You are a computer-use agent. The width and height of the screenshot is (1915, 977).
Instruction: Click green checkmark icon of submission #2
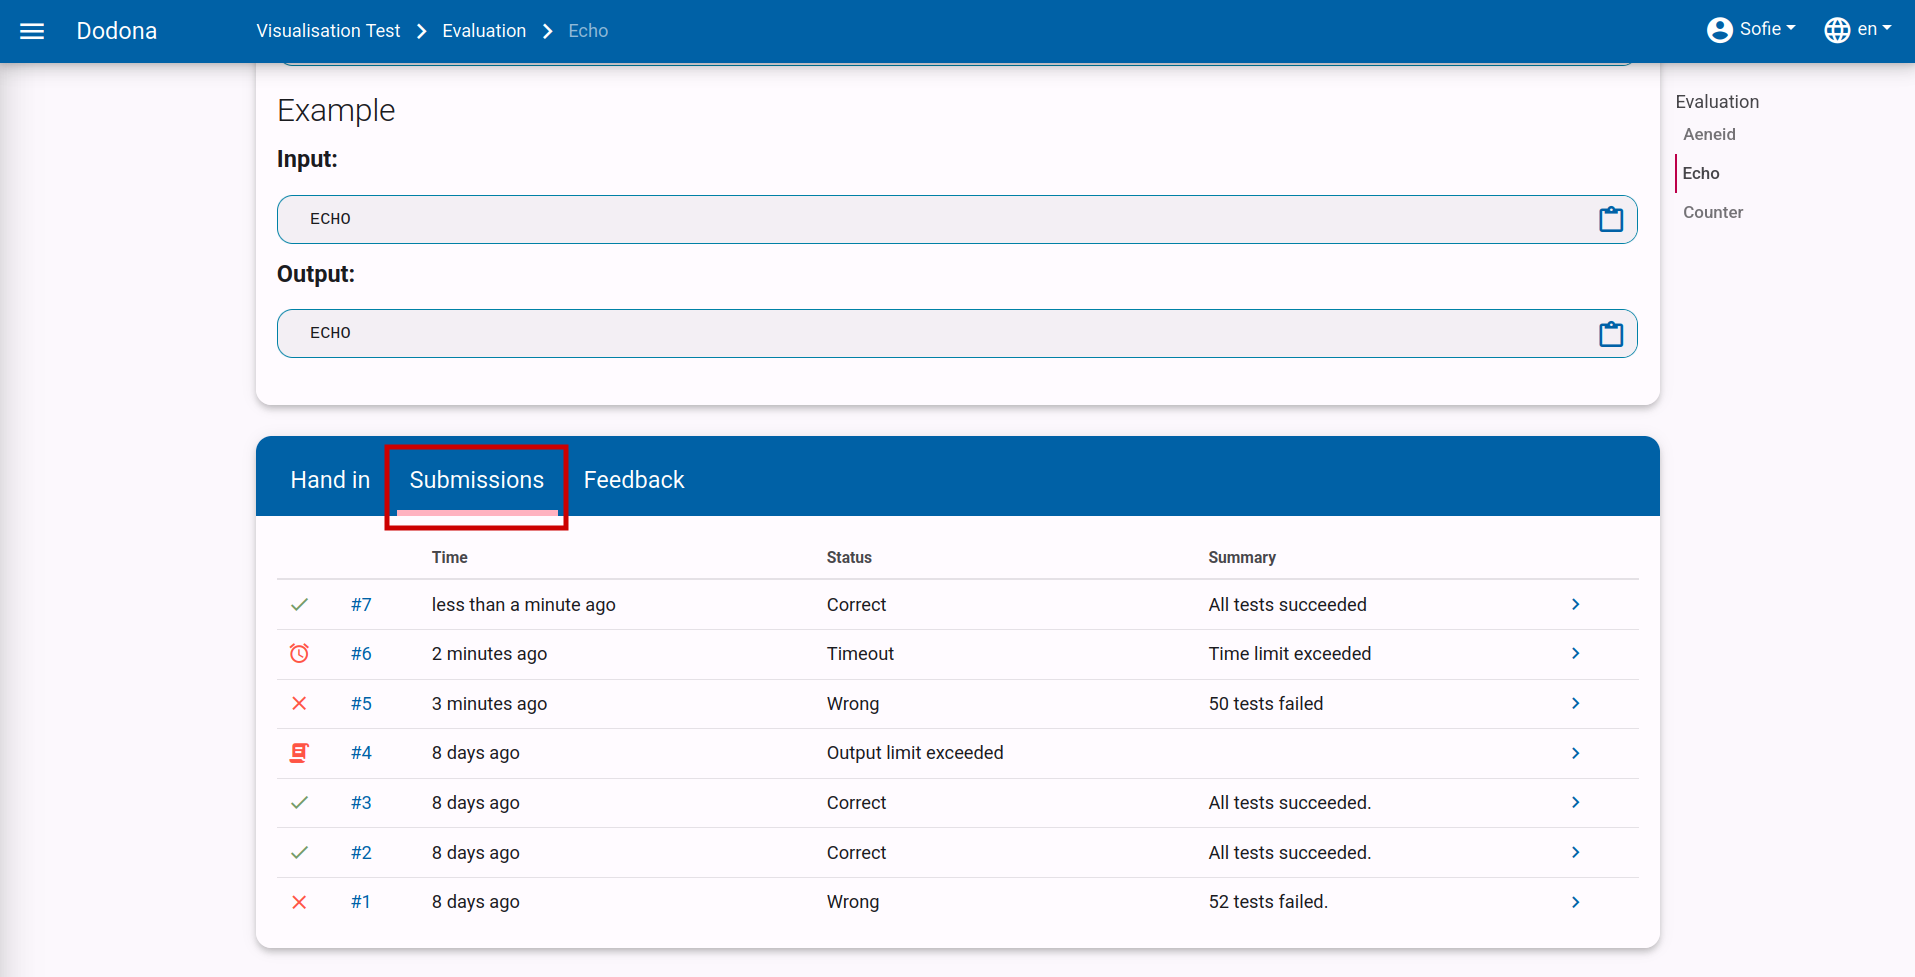tap(299, 852)
